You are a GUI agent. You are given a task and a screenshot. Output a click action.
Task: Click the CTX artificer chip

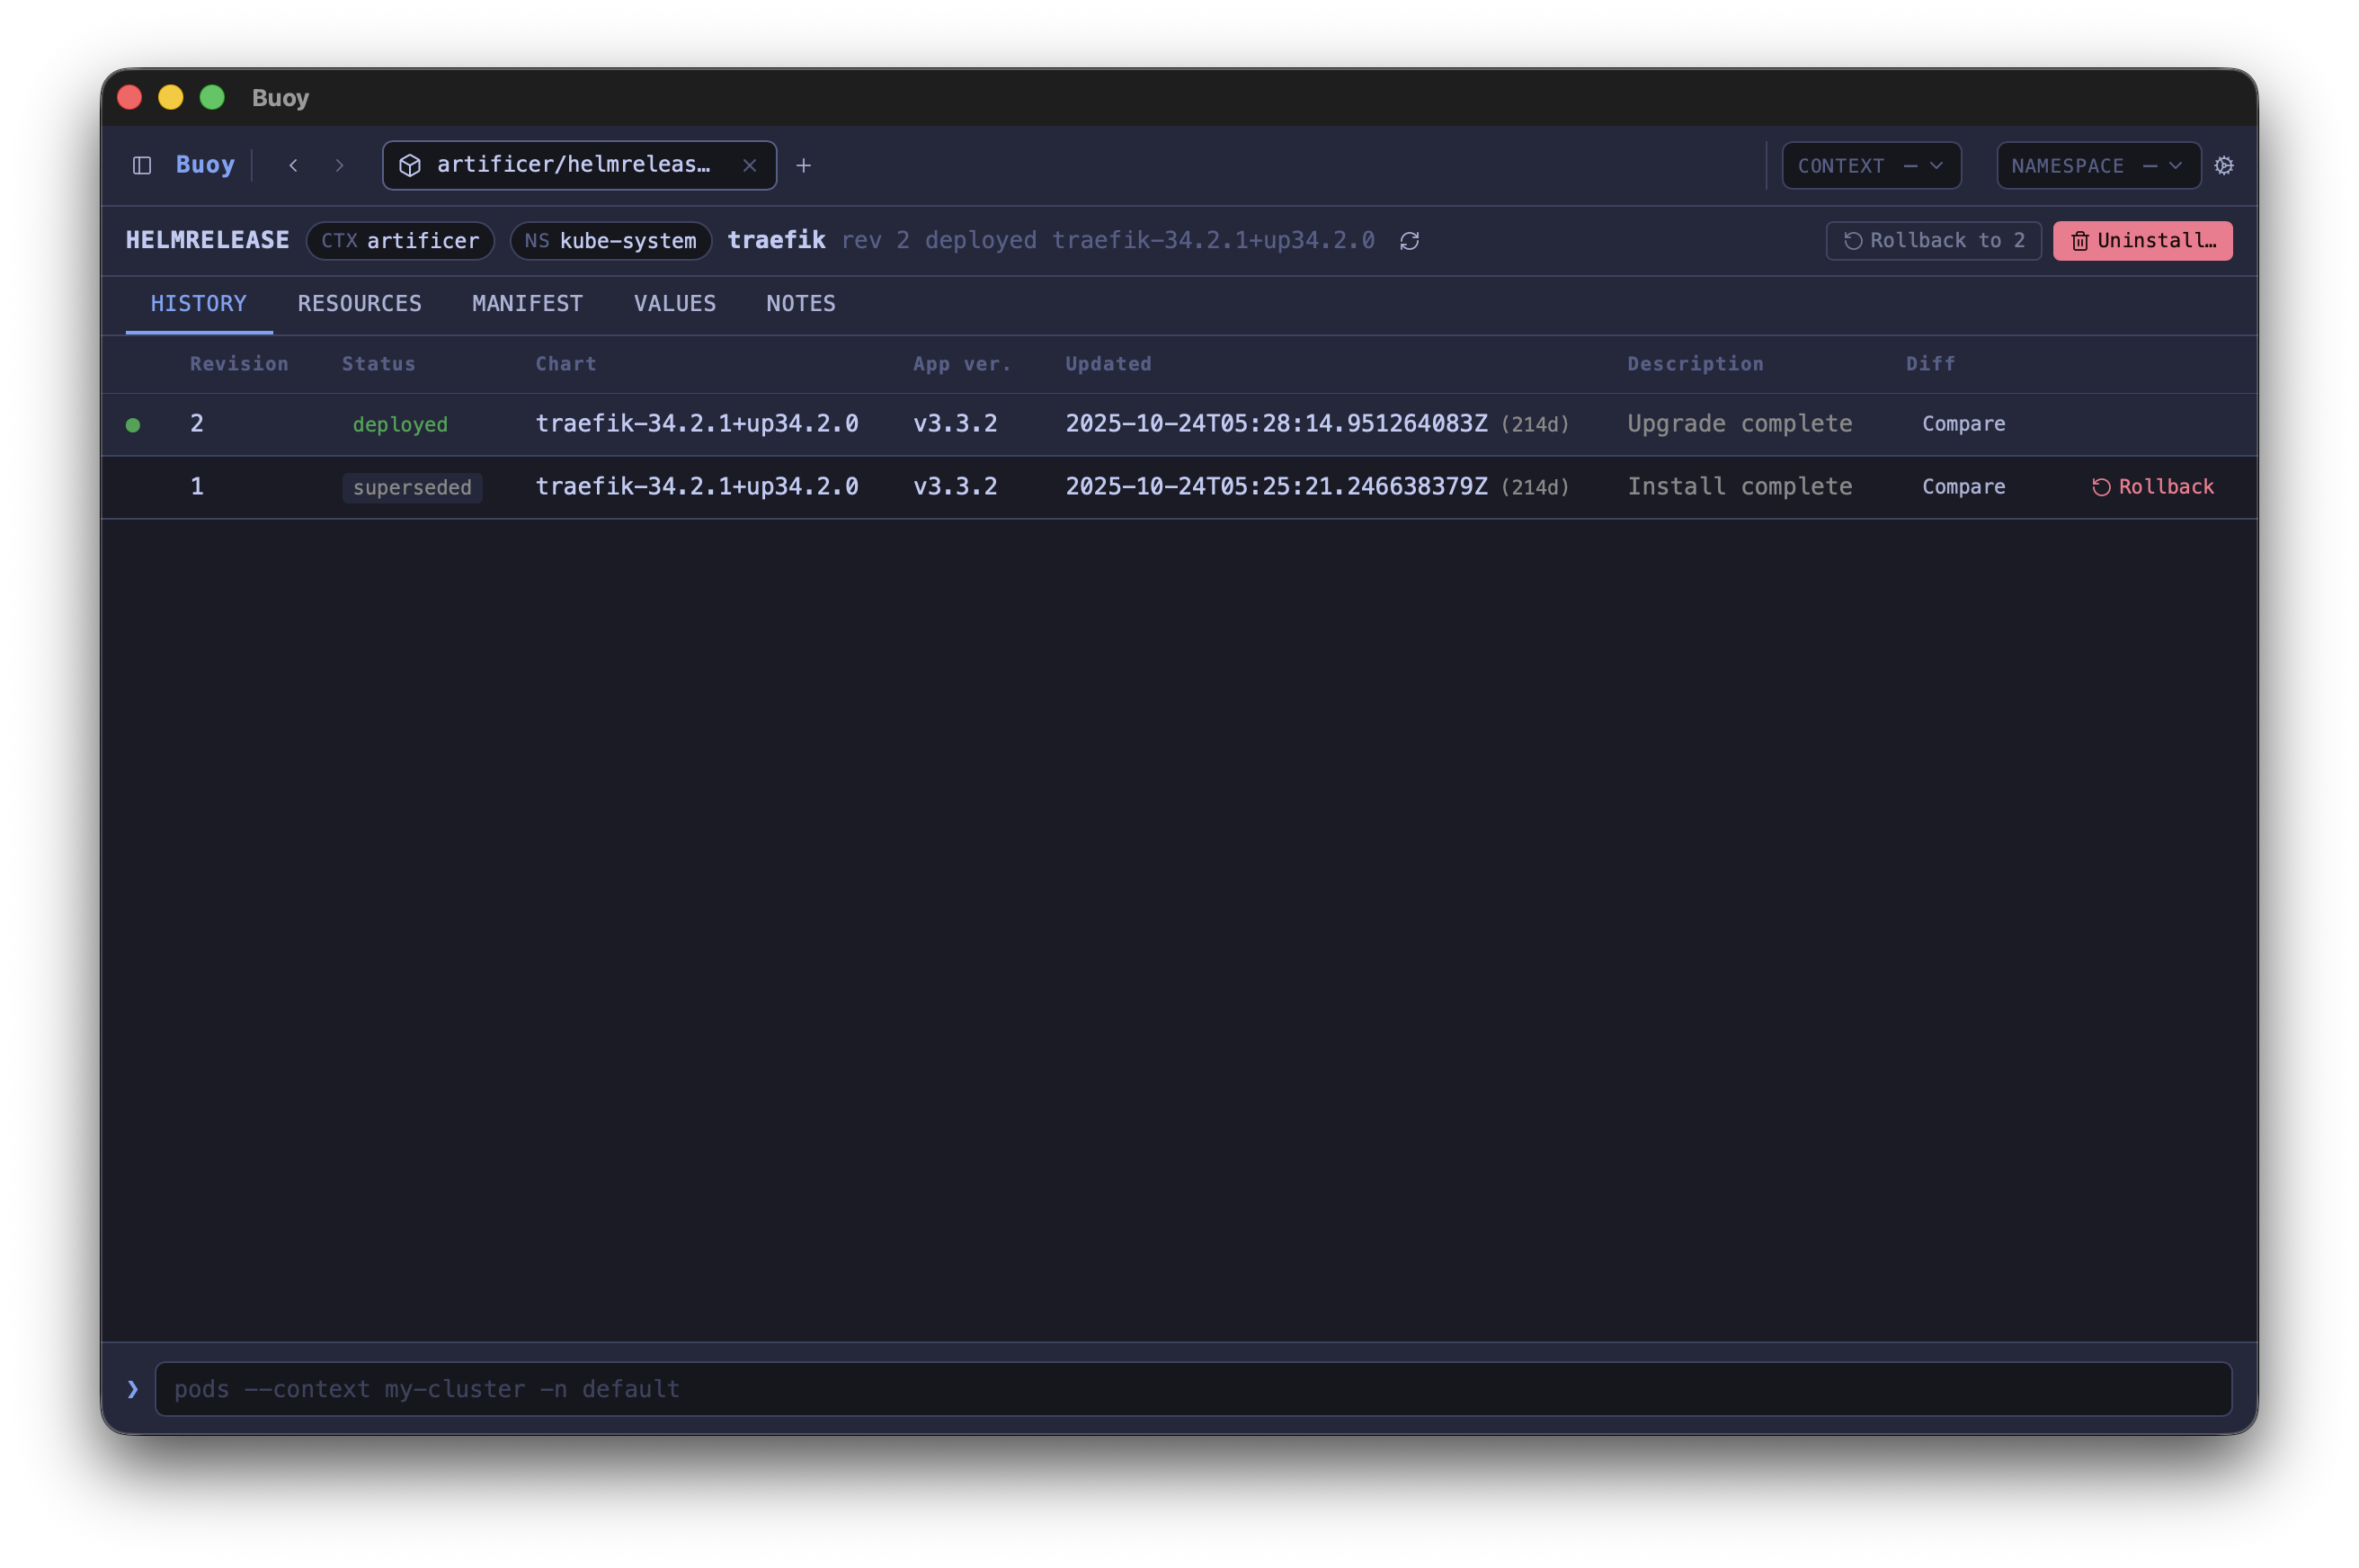point(400,241)
